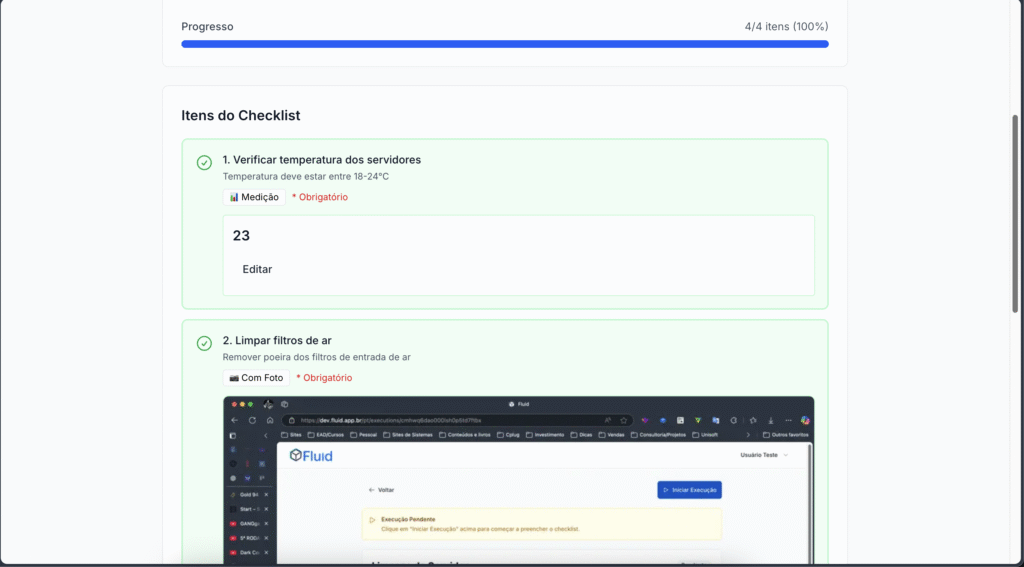Toggle the check circle on Limpar filtros de ar
This screenshot has height=567, width=1024.
(x=204, y=343)
